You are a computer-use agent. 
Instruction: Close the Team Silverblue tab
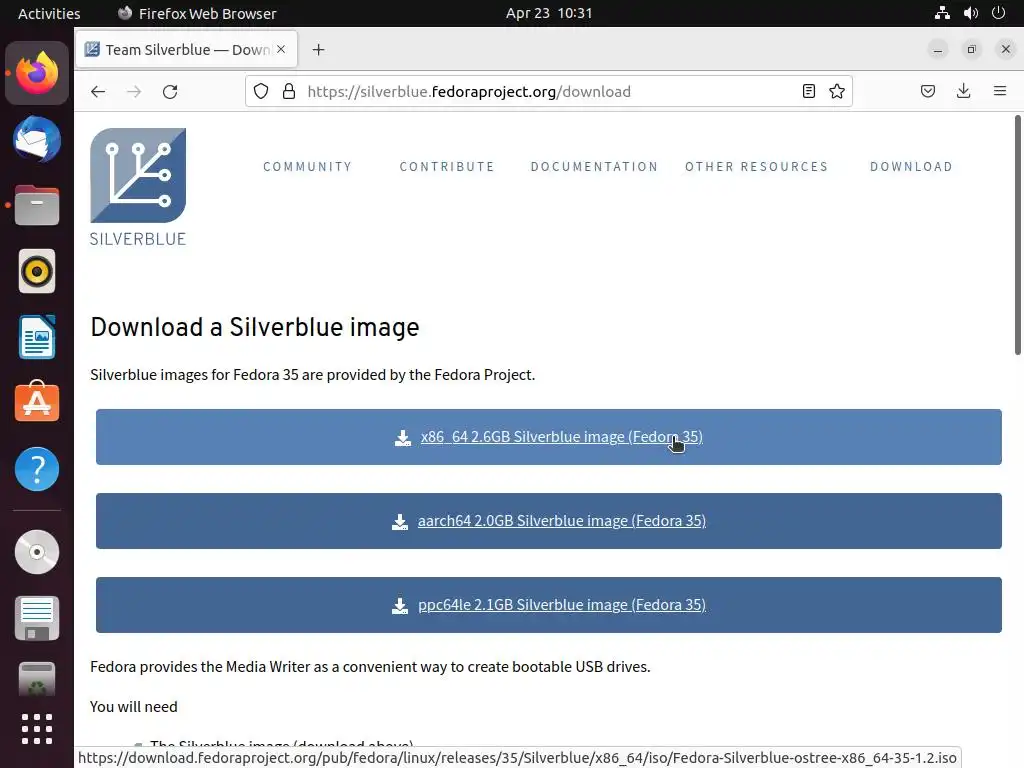281,49
